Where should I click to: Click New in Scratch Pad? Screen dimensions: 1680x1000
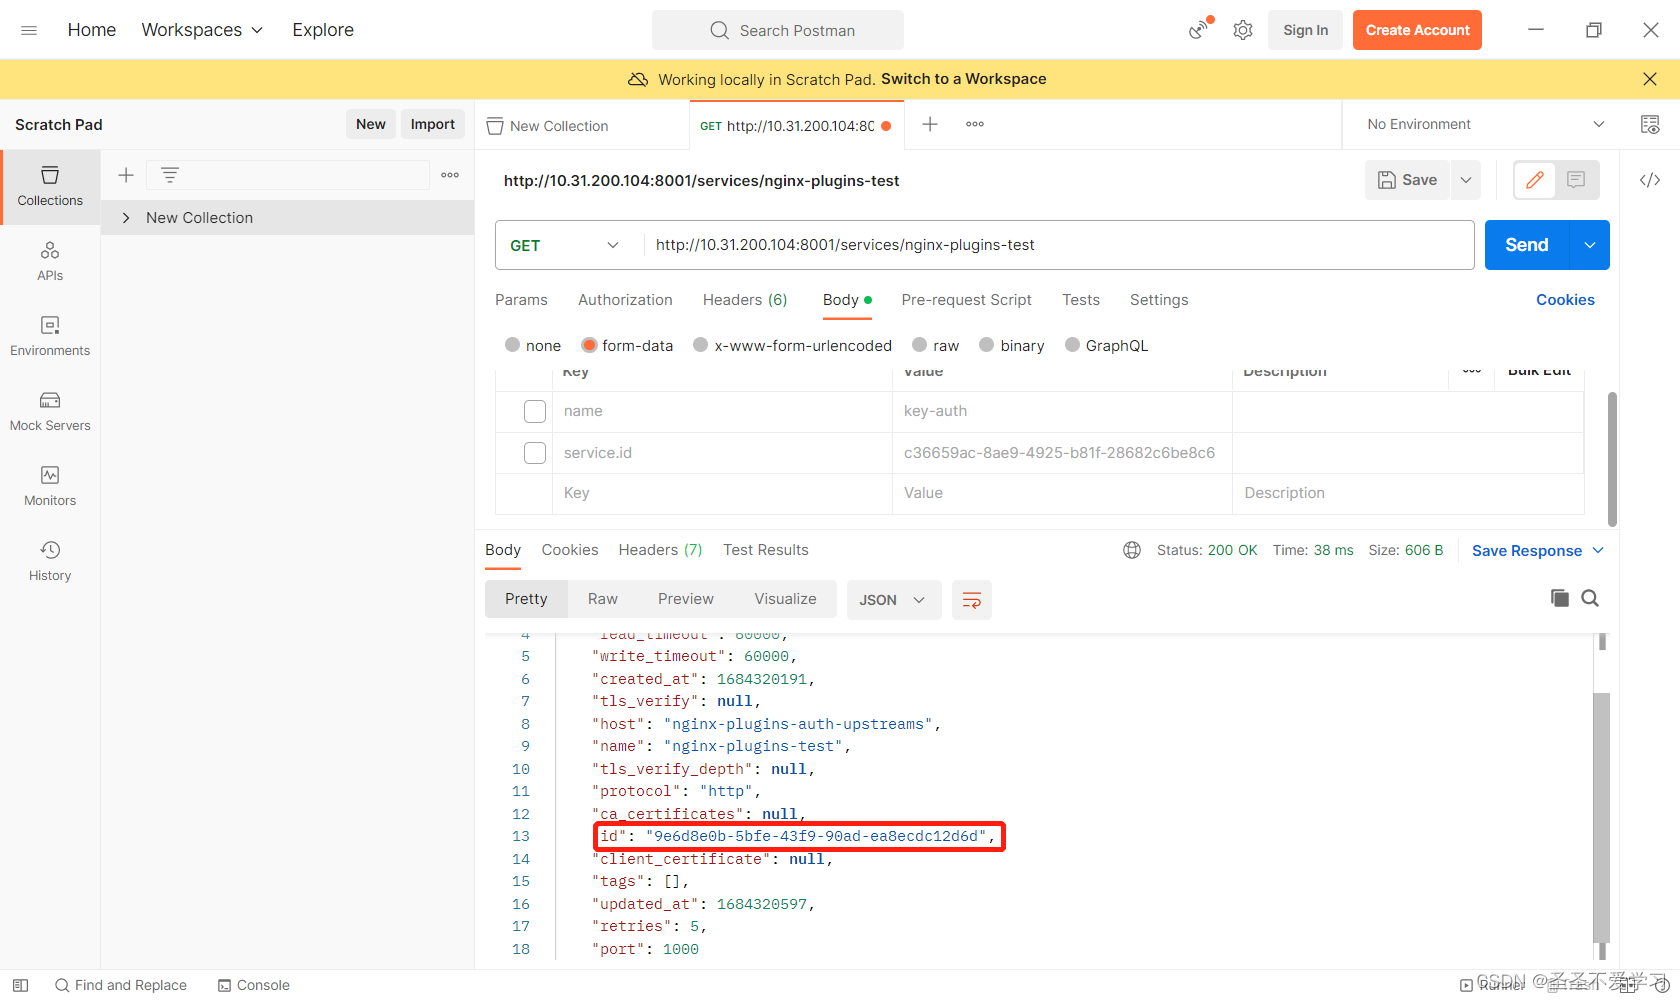[x=371, y=124]
